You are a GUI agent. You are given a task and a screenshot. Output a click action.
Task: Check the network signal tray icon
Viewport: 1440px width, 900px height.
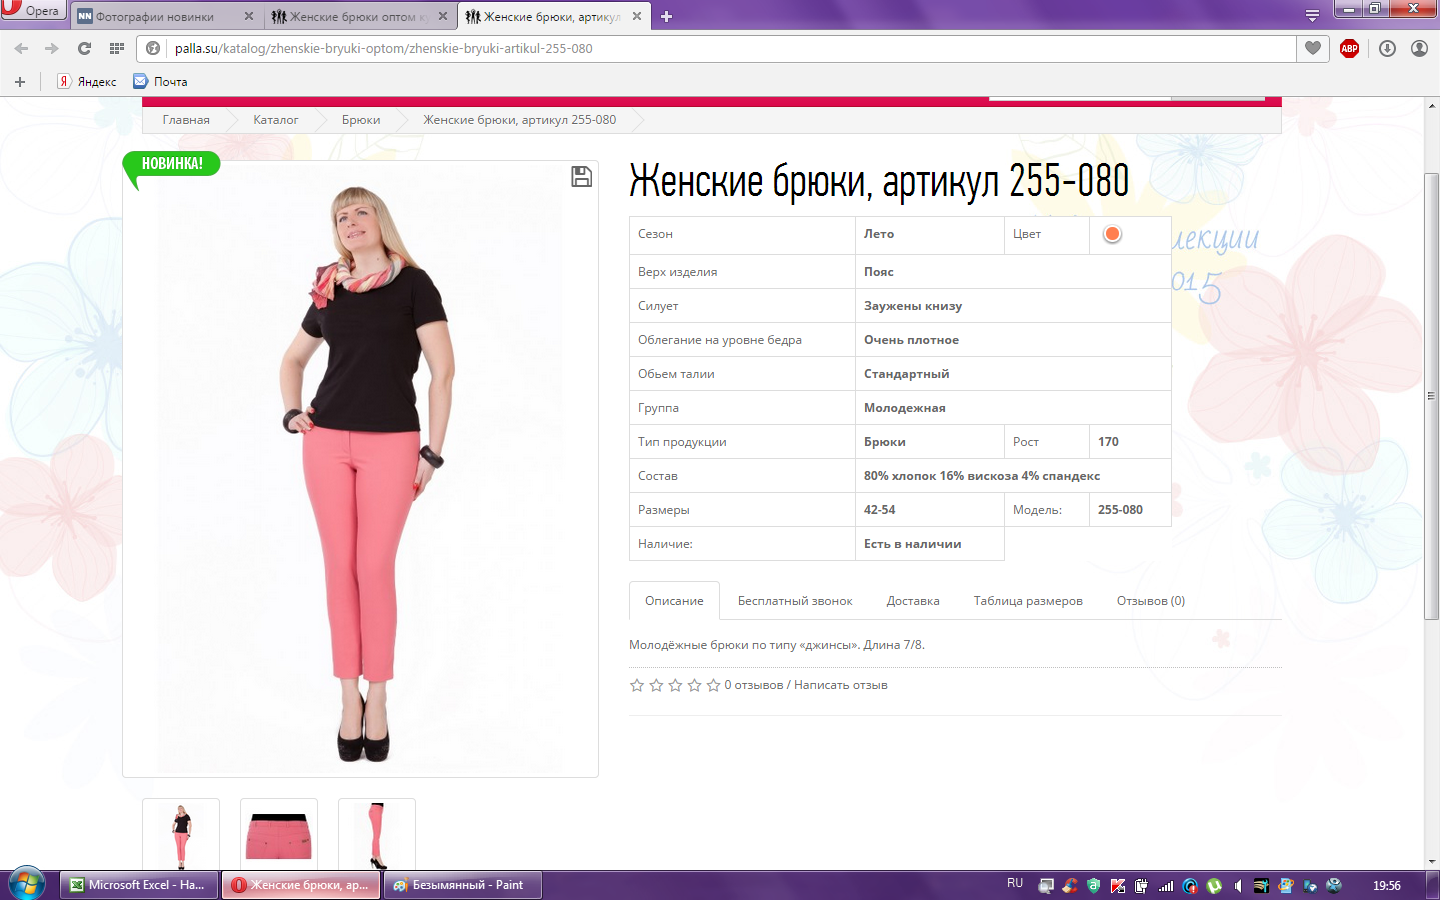1166,886
